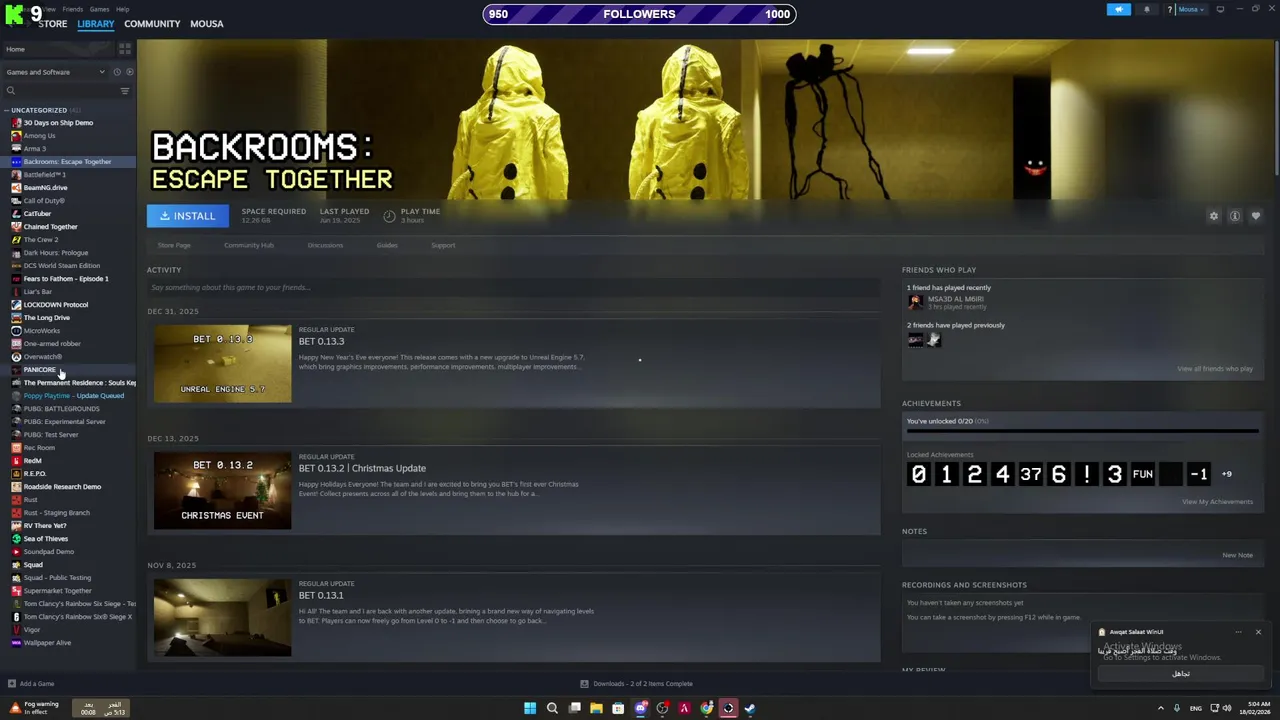Open the STORE tab

[x=52, y=23]
